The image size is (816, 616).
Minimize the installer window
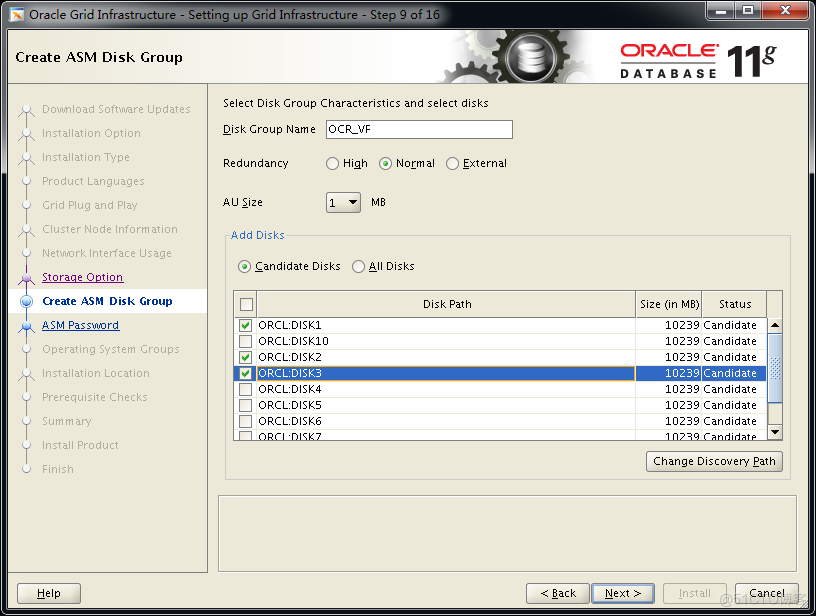(x=721, y=10)
